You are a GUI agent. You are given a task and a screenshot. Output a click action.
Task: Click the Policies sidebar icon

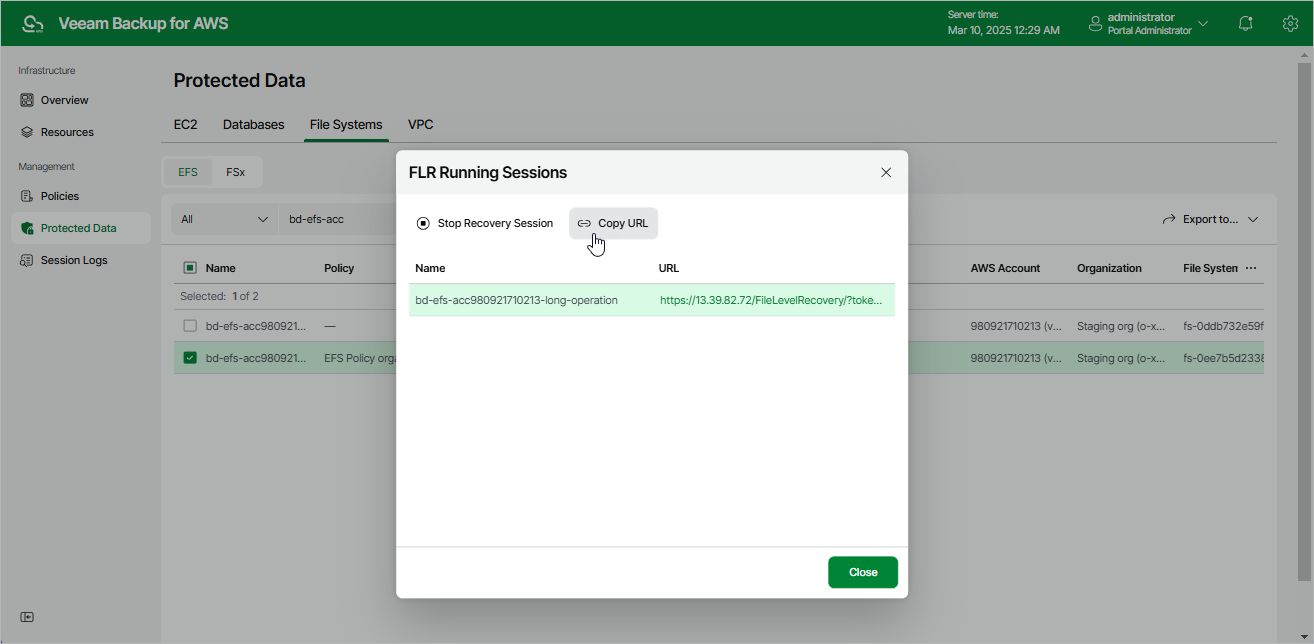coord(27,196)
